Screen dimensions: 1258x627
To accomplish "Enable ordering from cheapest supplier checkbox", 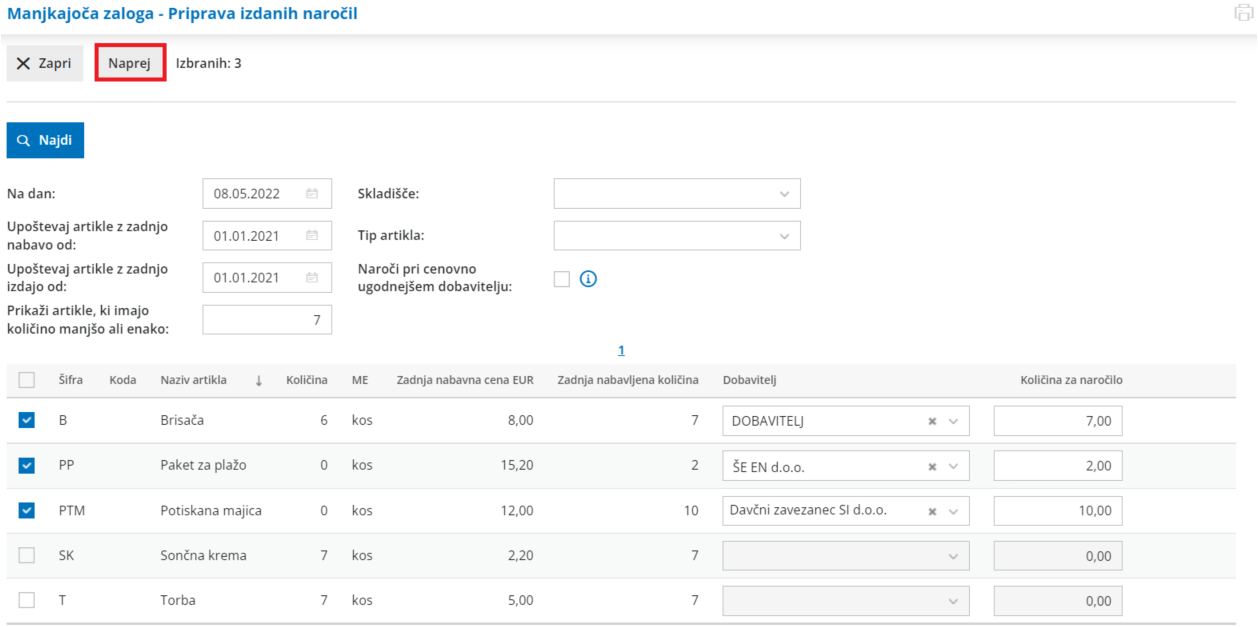I will click(x=562, y=279).
